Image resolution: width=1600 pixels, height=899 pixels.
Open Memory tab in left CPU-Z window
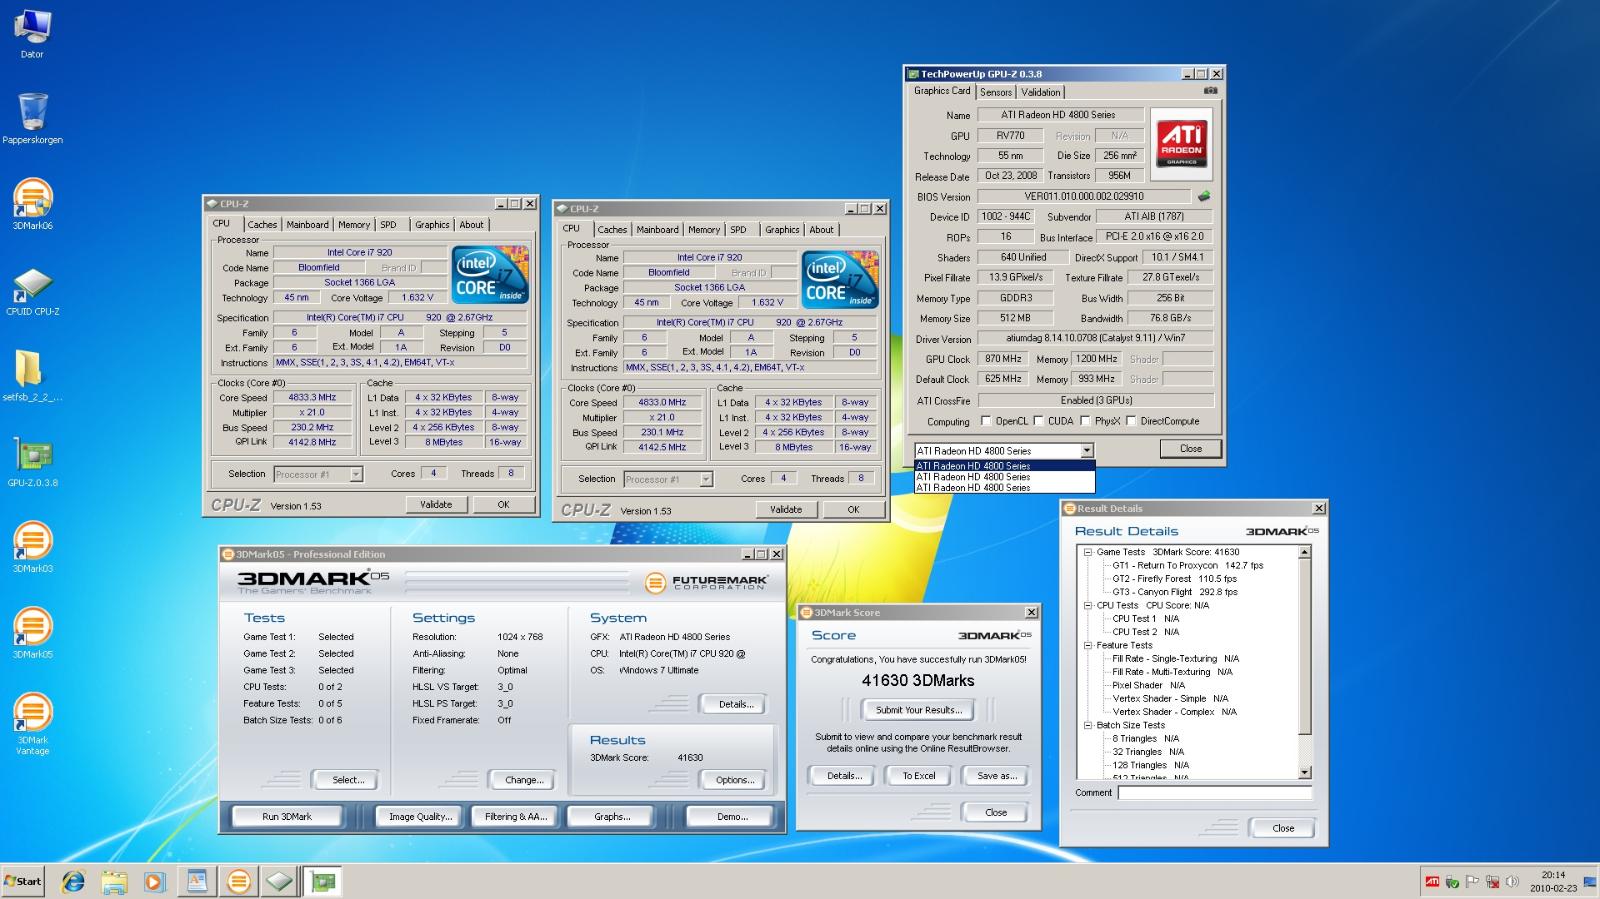[353, 225]
